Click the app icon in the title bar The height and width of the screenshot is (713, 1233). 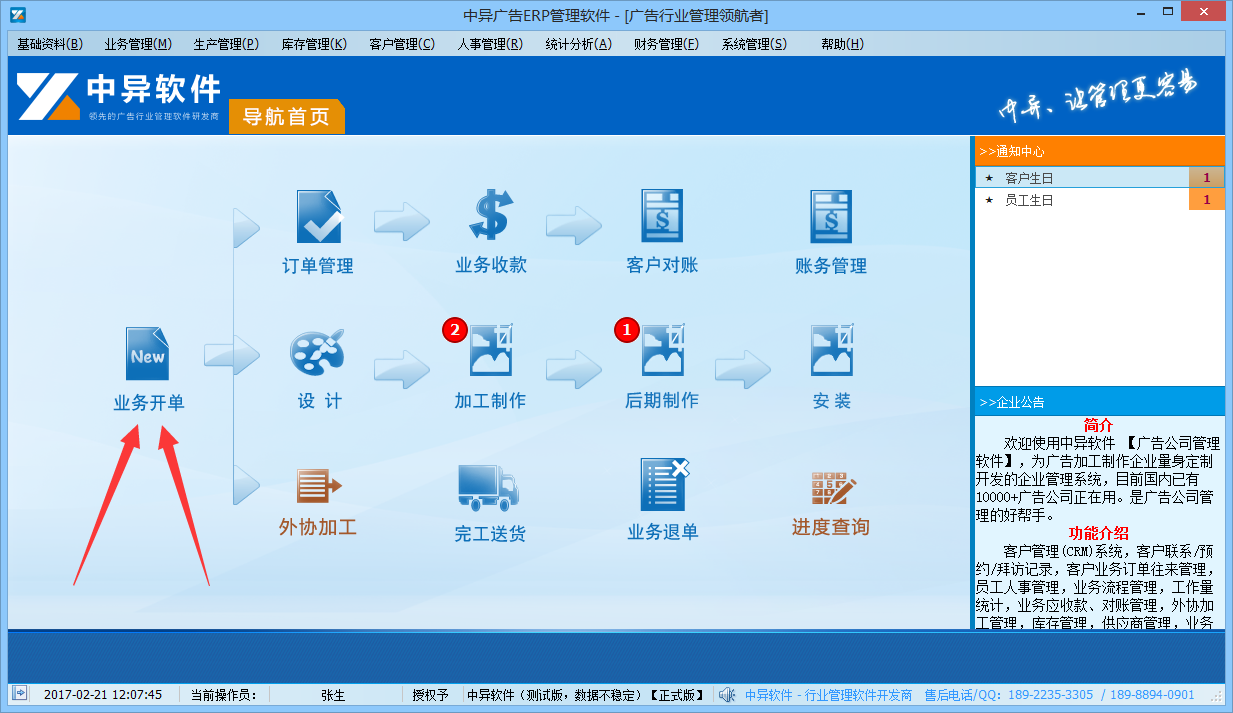18,15
